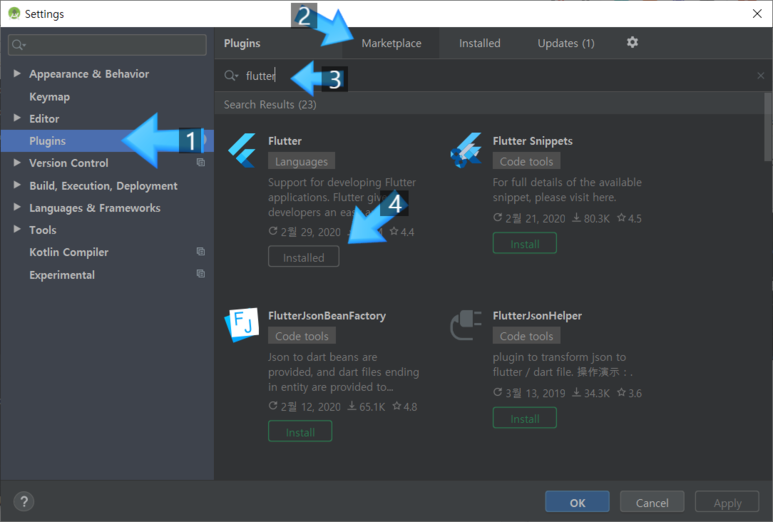This screenshot has height=522, width=773.
Task: Select Plugins in settings tree
Action: pyautogui.click(x=107, y=141)
